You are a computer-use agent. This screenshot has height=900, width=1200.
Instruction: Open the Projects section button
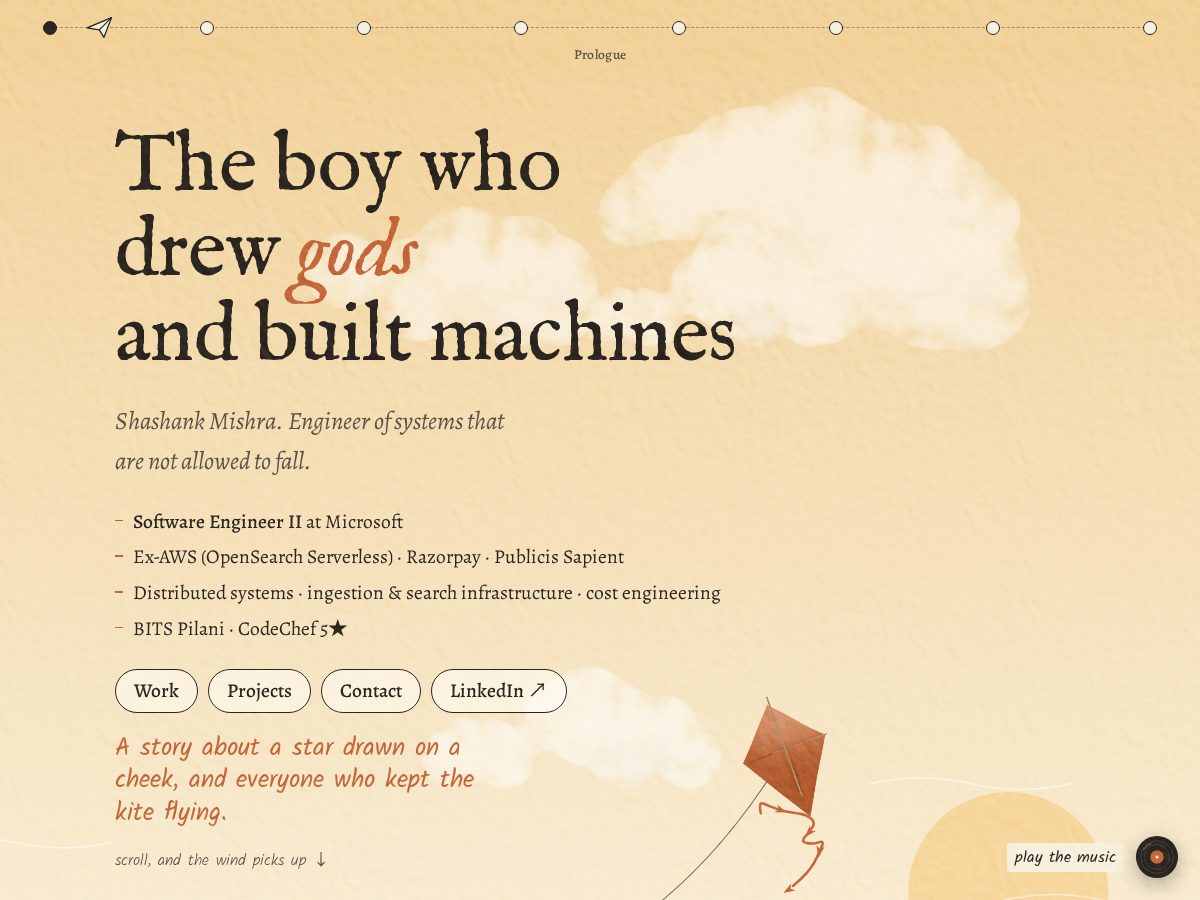(x=259, y=691)
